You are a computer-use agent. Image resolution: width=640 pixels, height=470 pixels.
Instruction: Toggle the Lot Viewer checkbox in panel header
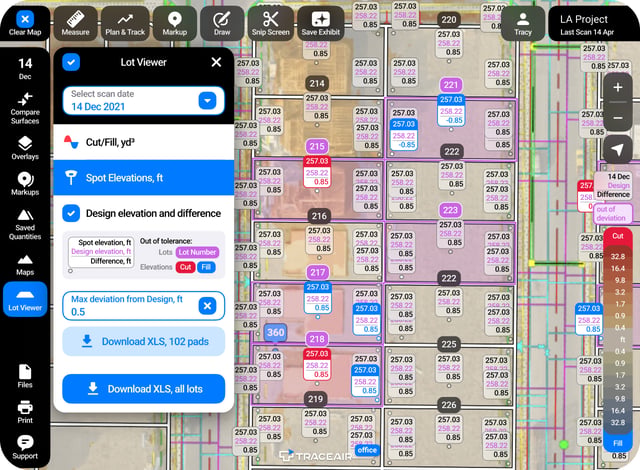tap(71, 62)
